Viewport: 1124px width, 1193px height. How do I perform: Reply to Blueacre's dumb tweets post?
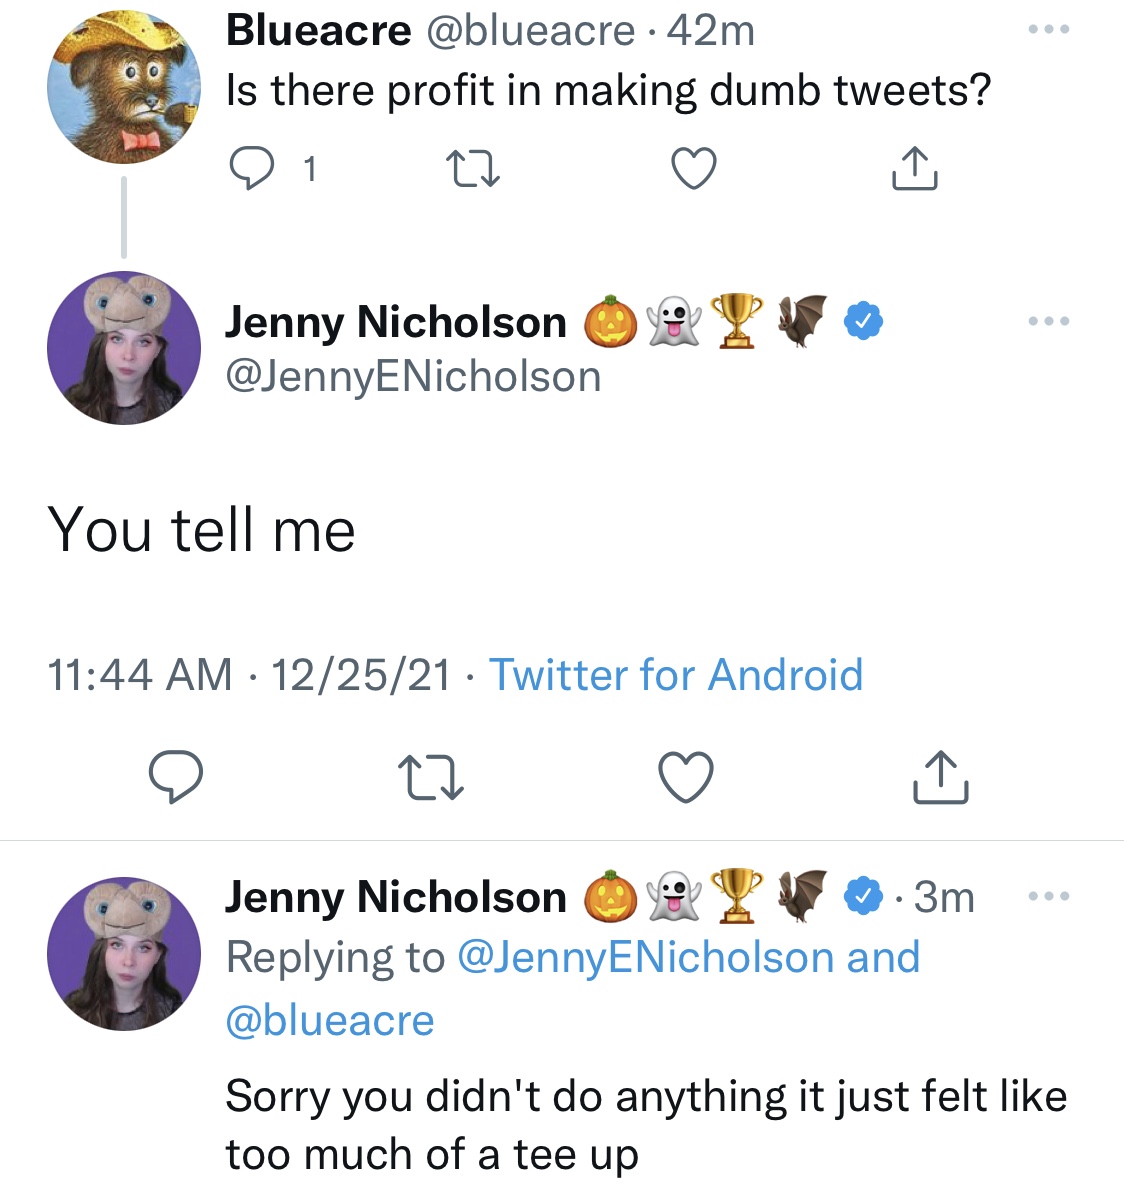click(251, 169)
